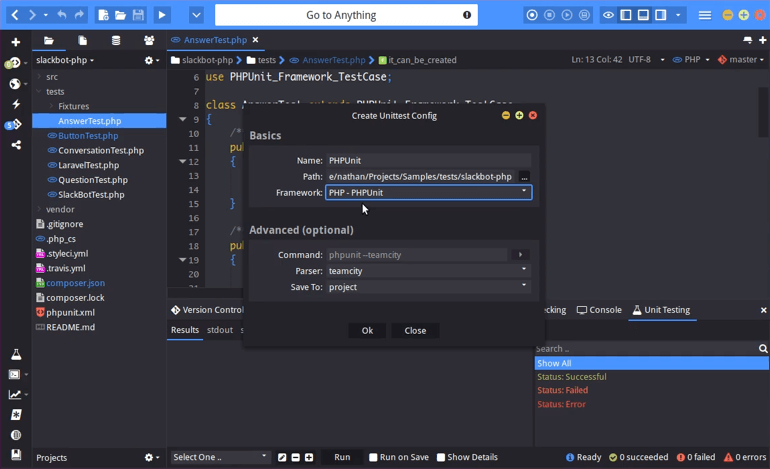Click the plus icon in side toolbar
Image resolution: width=770 pixels, height=469 pixels.
[16, 42]
